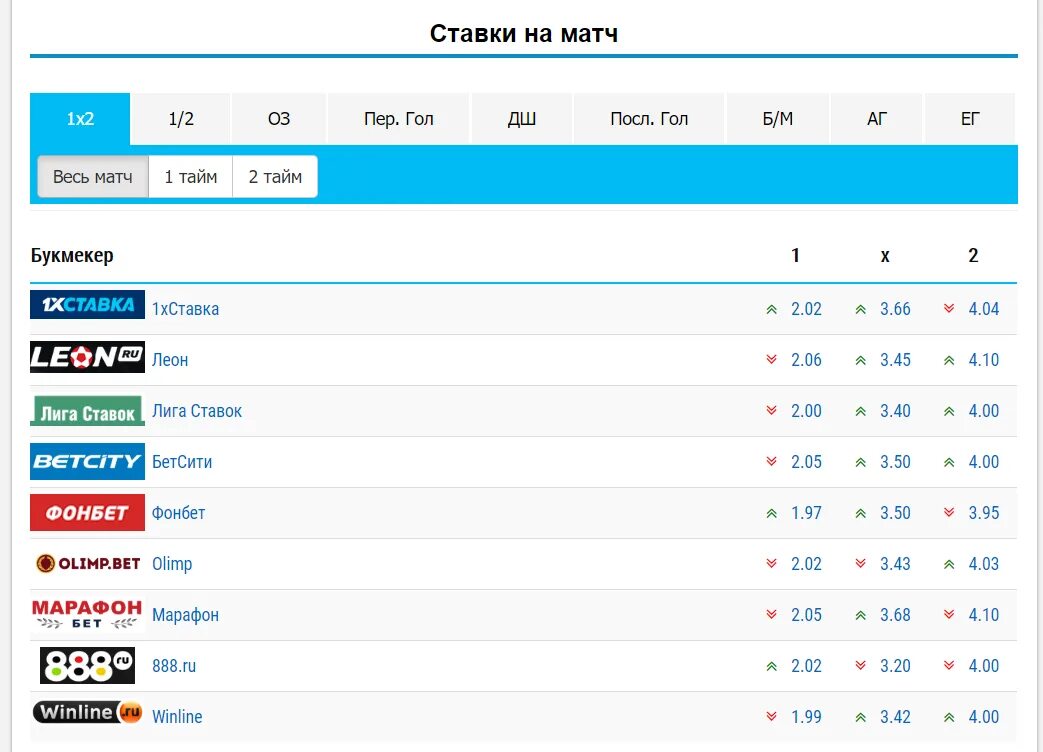This screenshot has width=1043, height=752.
Task: Switch to the Посл. Гол tab
Action: point(649,119)
